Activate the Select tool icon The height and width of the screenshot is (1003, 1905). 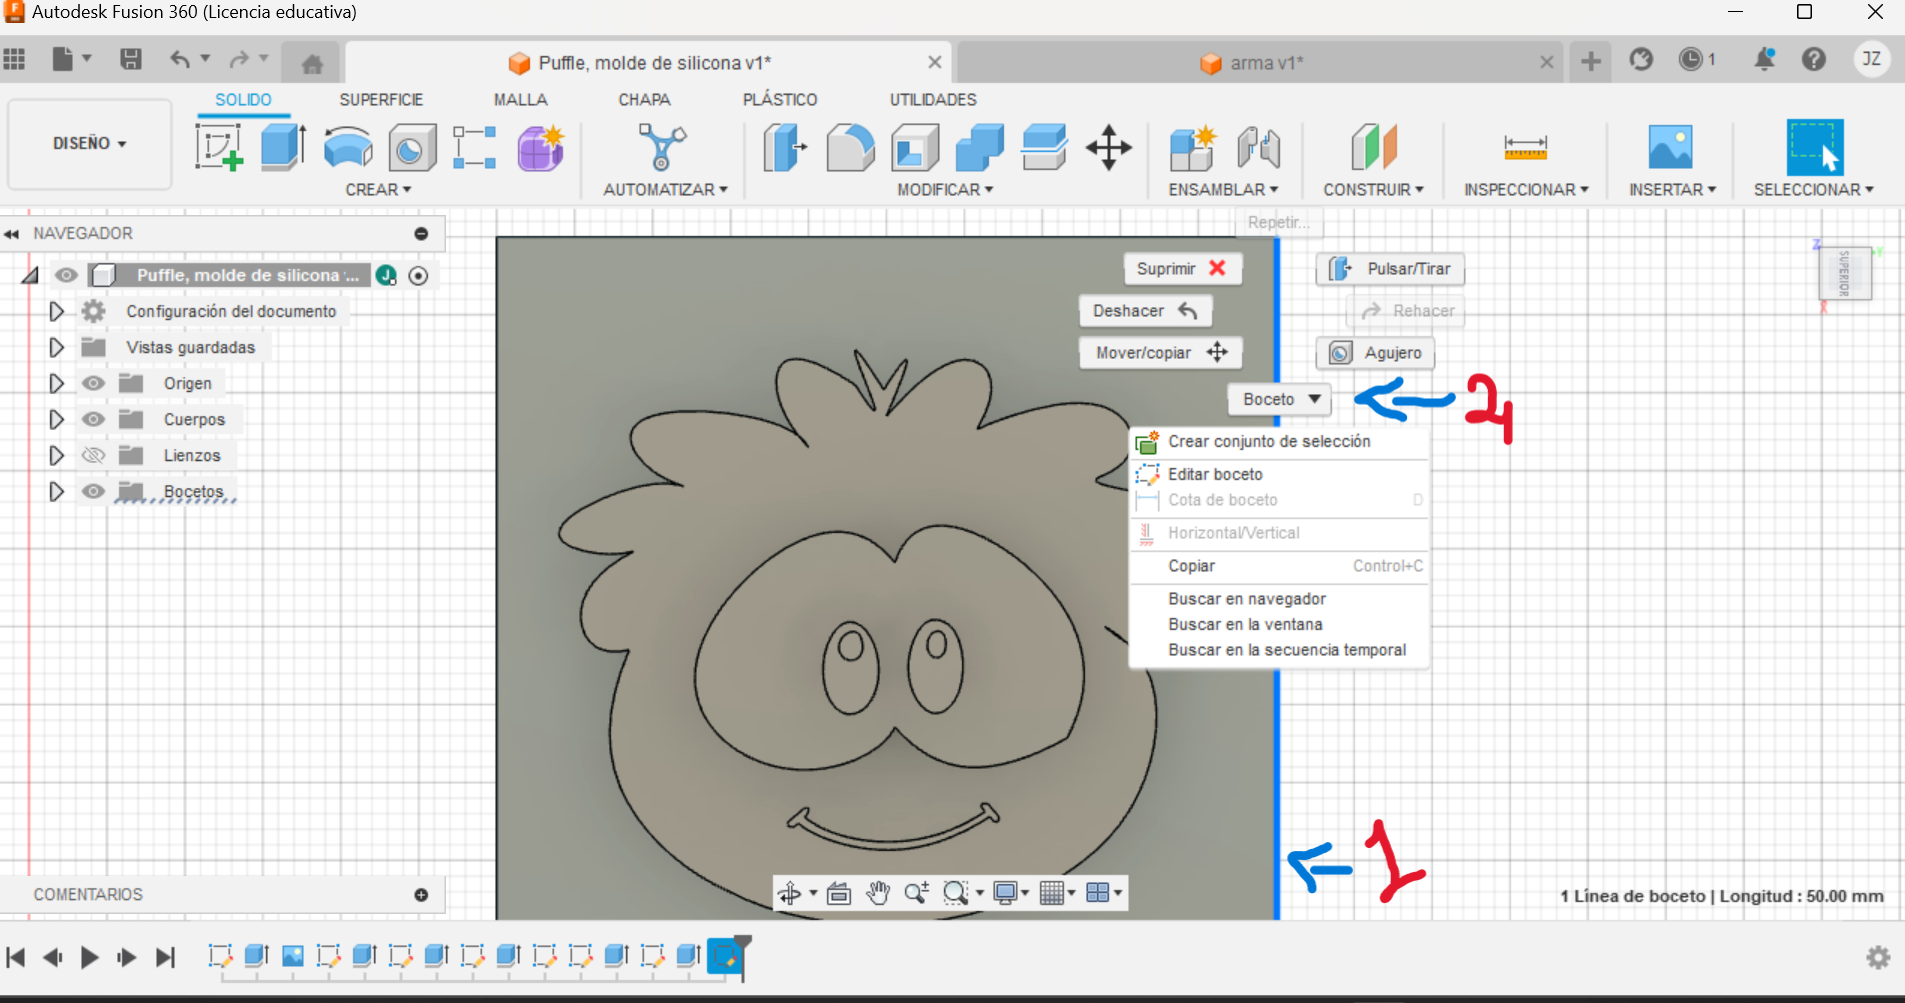point(1814,147)
